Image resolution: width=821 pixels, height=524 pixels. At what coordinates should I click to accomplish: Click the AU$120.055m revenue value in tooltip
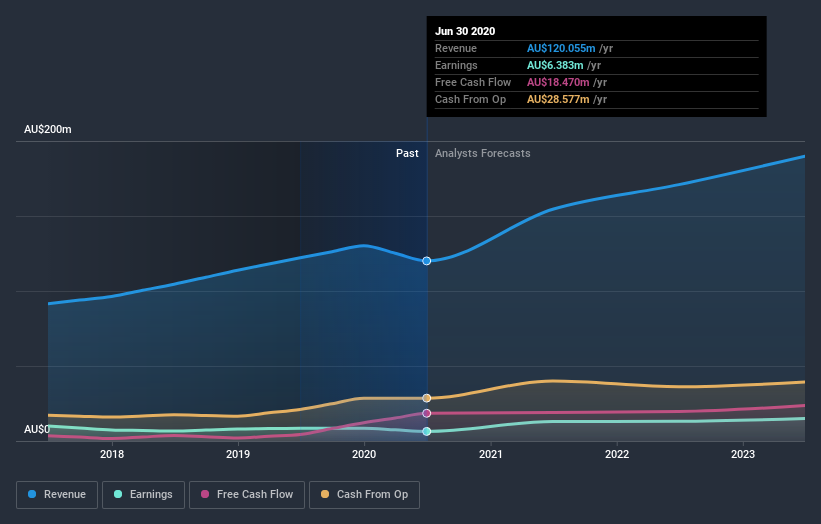coord(561,48)
